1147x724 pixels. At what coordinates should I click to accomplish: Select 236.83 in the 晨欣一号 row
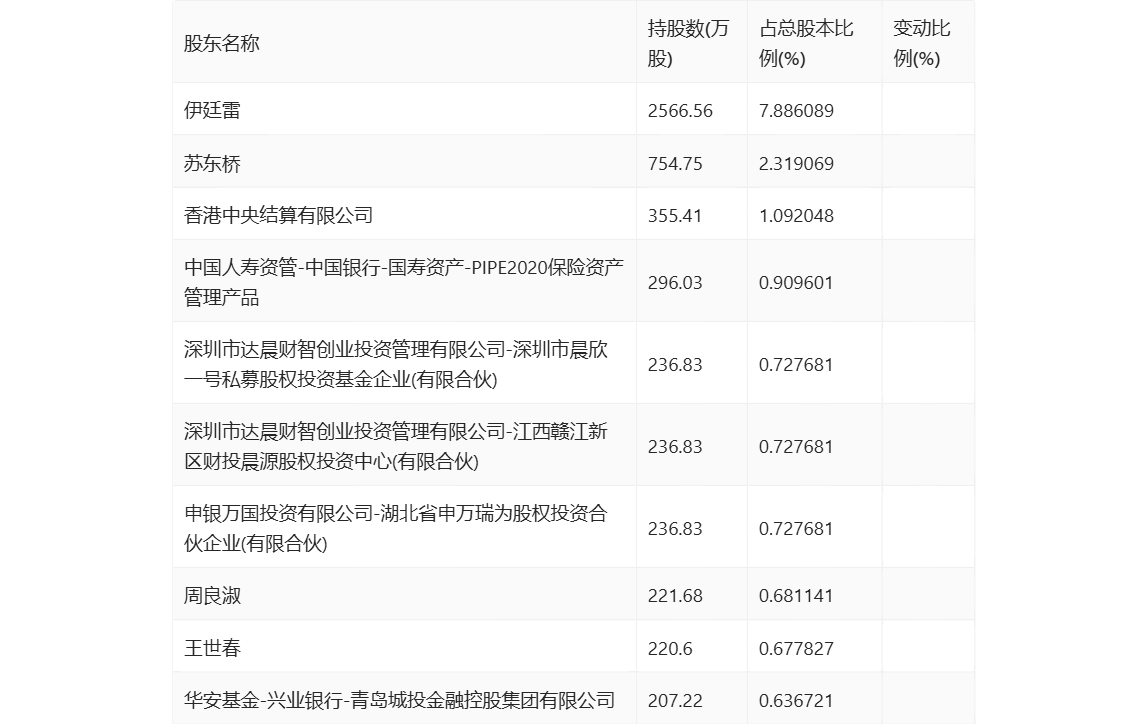(x=675, y=364)
